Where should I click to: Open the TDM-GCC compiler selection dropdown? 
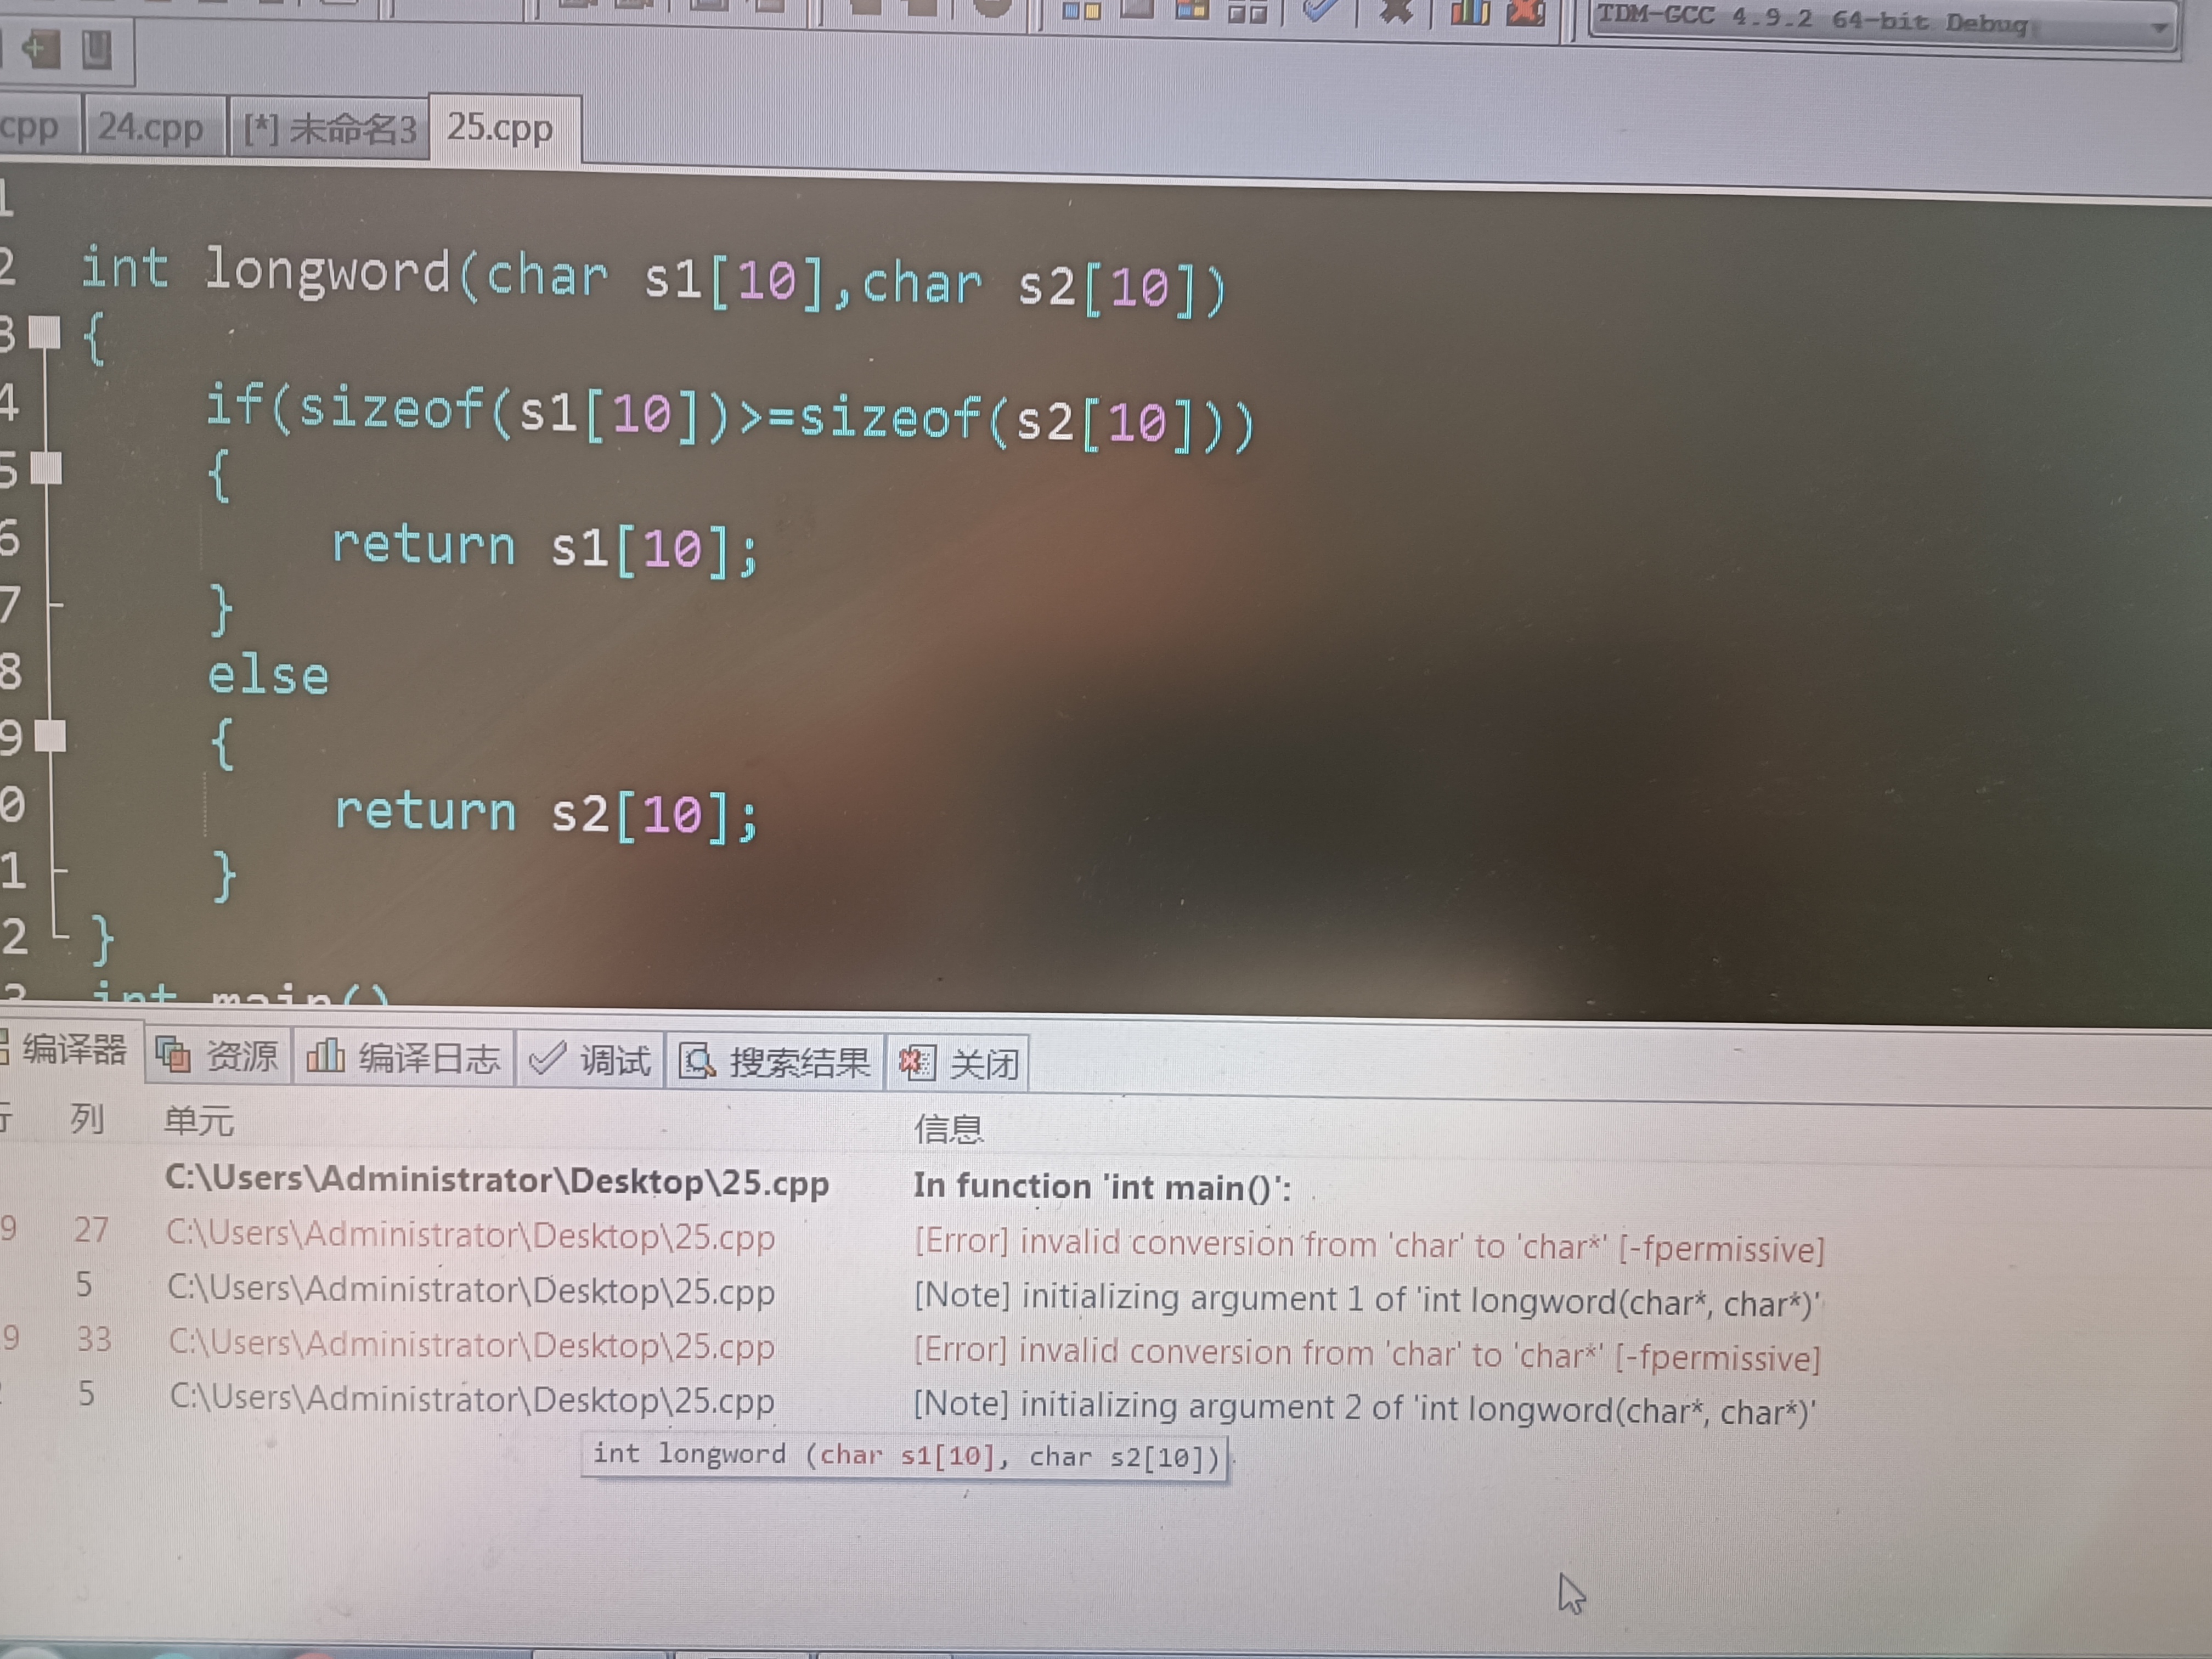(2158, 28)
